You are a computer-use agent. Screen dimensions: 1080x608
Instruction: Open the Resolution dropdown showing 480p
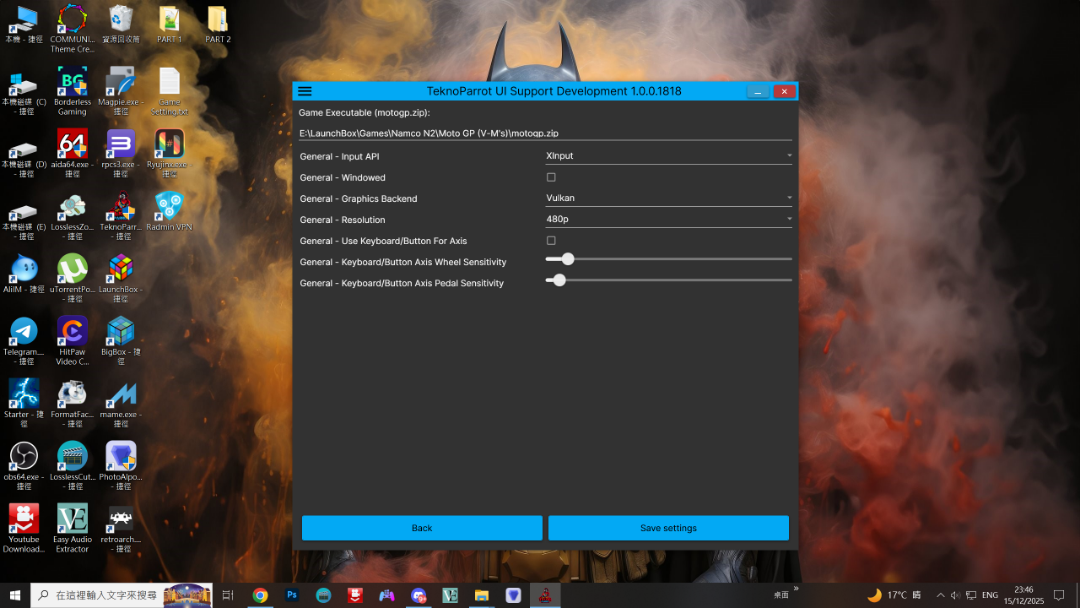point(668,219)
